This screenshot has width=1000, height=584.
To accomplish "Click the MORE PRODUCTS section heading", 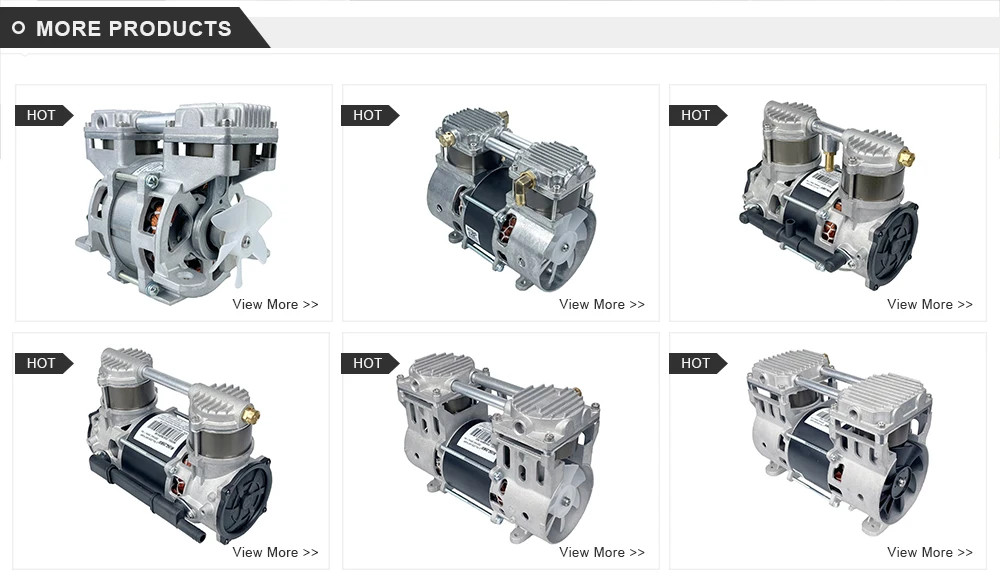I will point(134,29).
